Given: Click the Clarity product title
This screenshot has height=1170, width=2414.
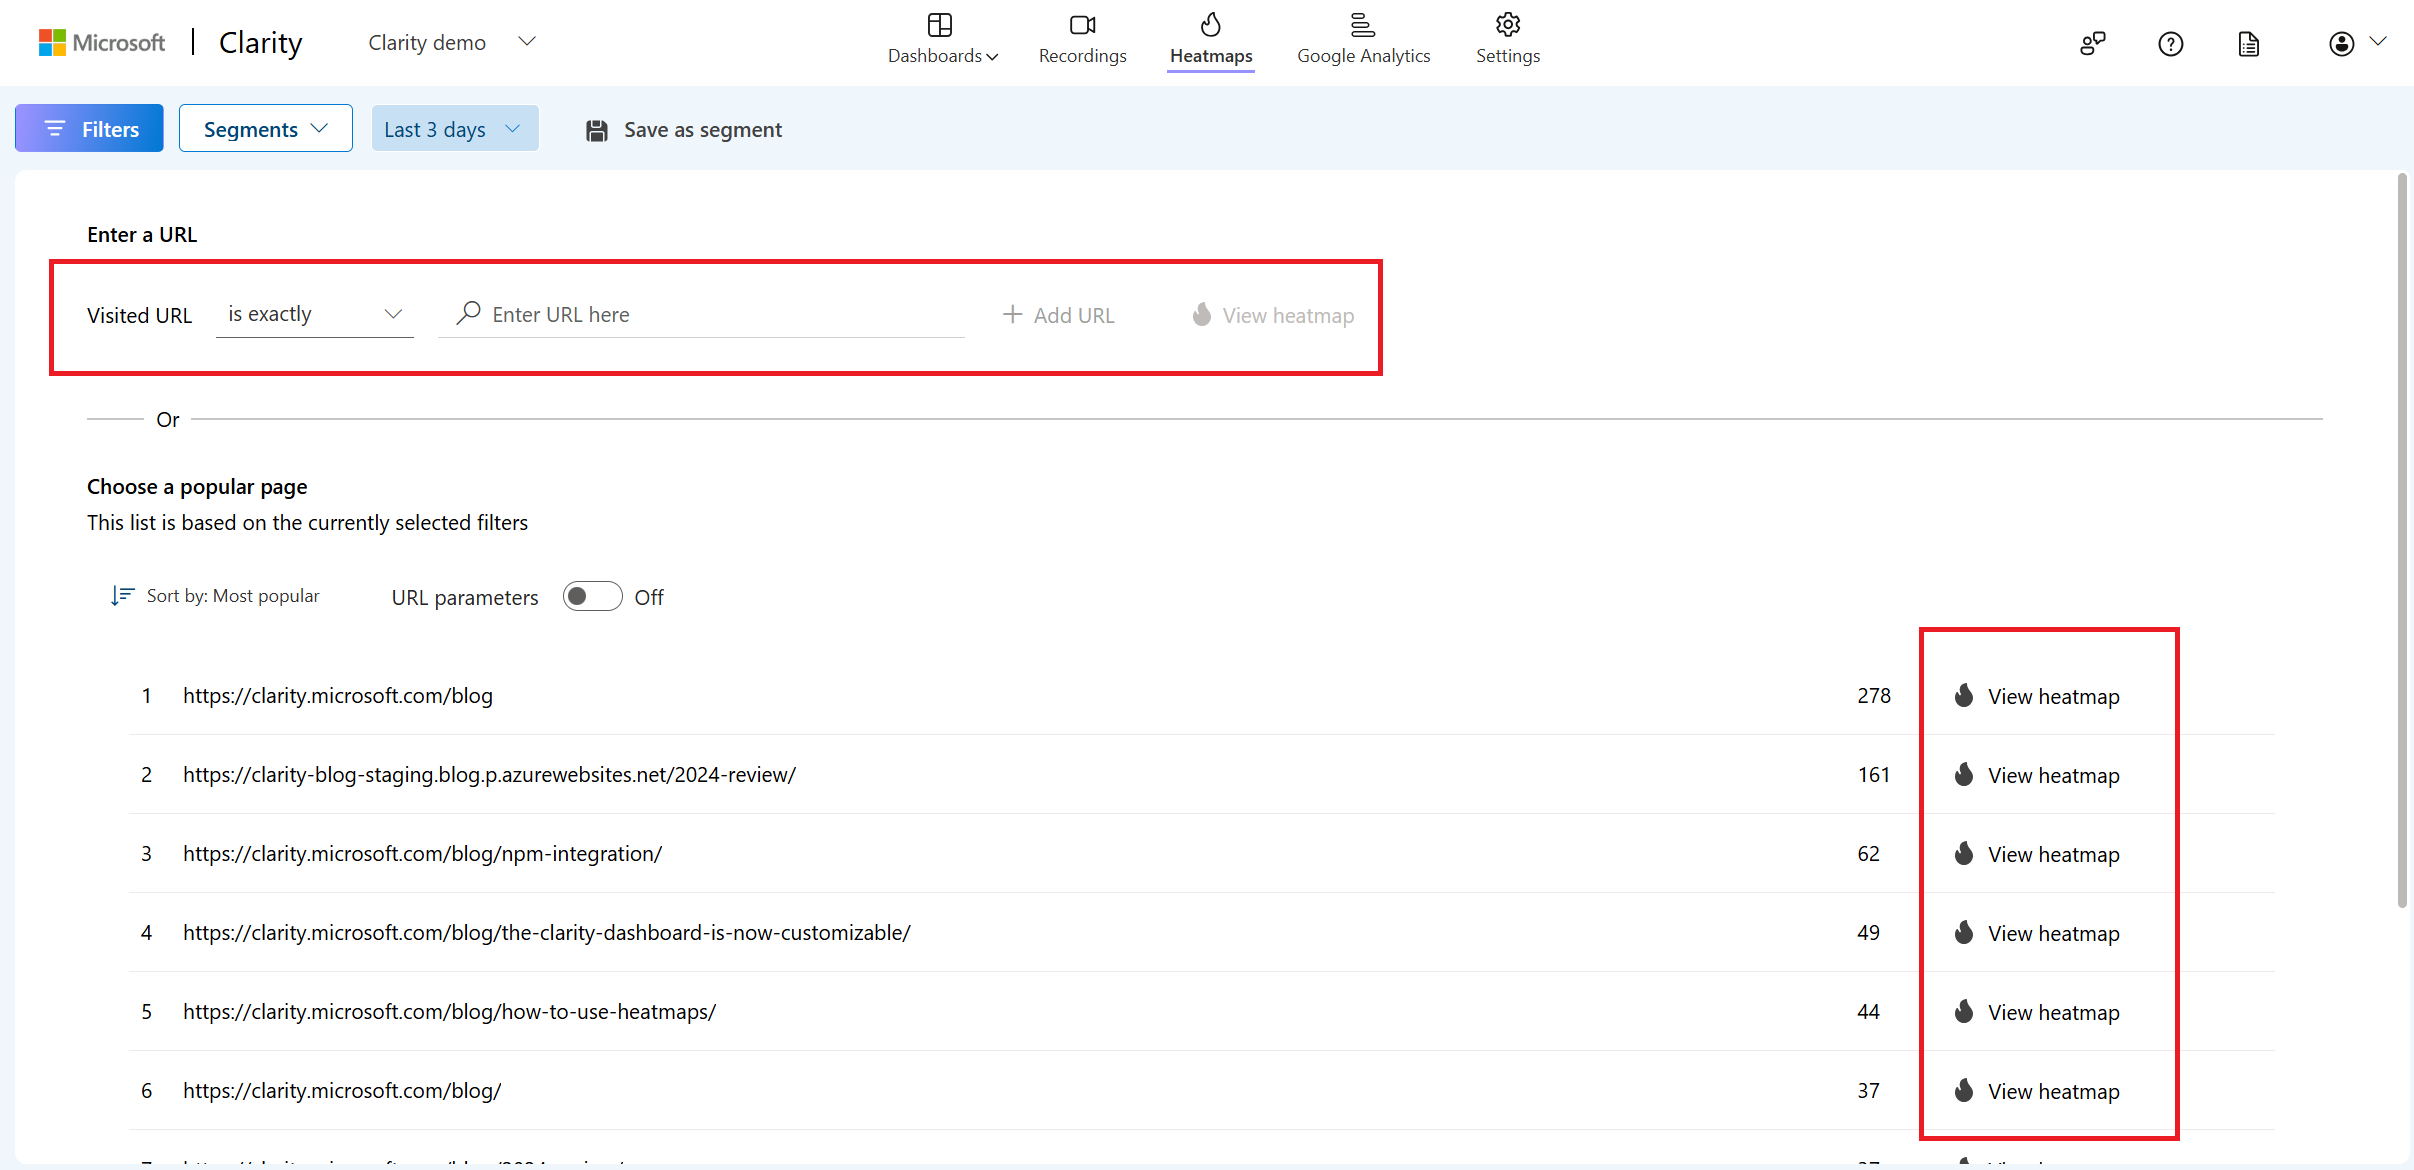Looking at the screenshot, I should (x=261, y=42).
